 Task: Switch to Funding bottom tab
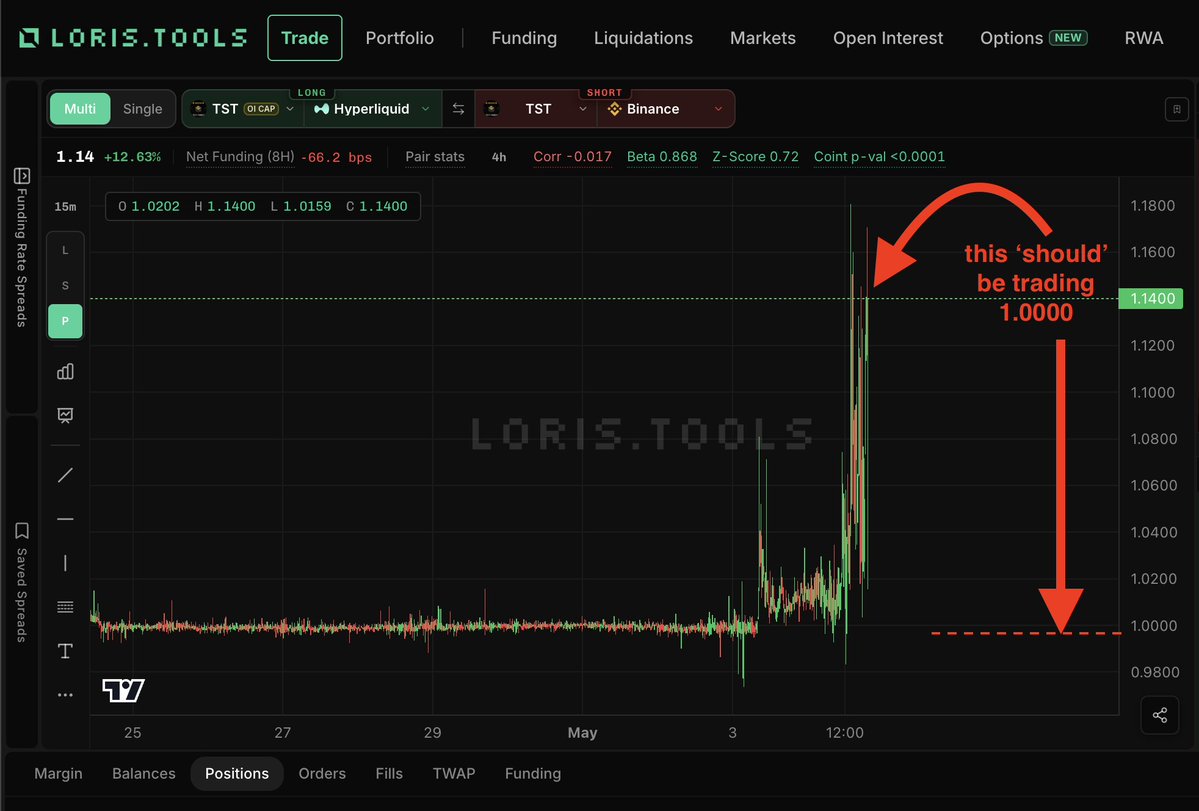[533, 774]
